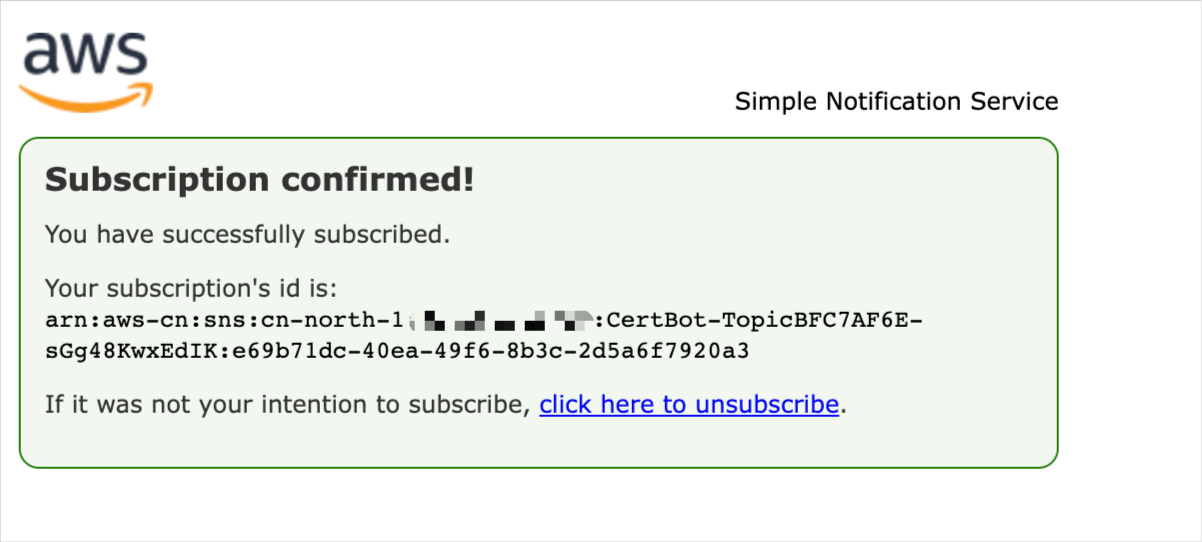Click the orange AWS smile arrow

pos(86,97)
